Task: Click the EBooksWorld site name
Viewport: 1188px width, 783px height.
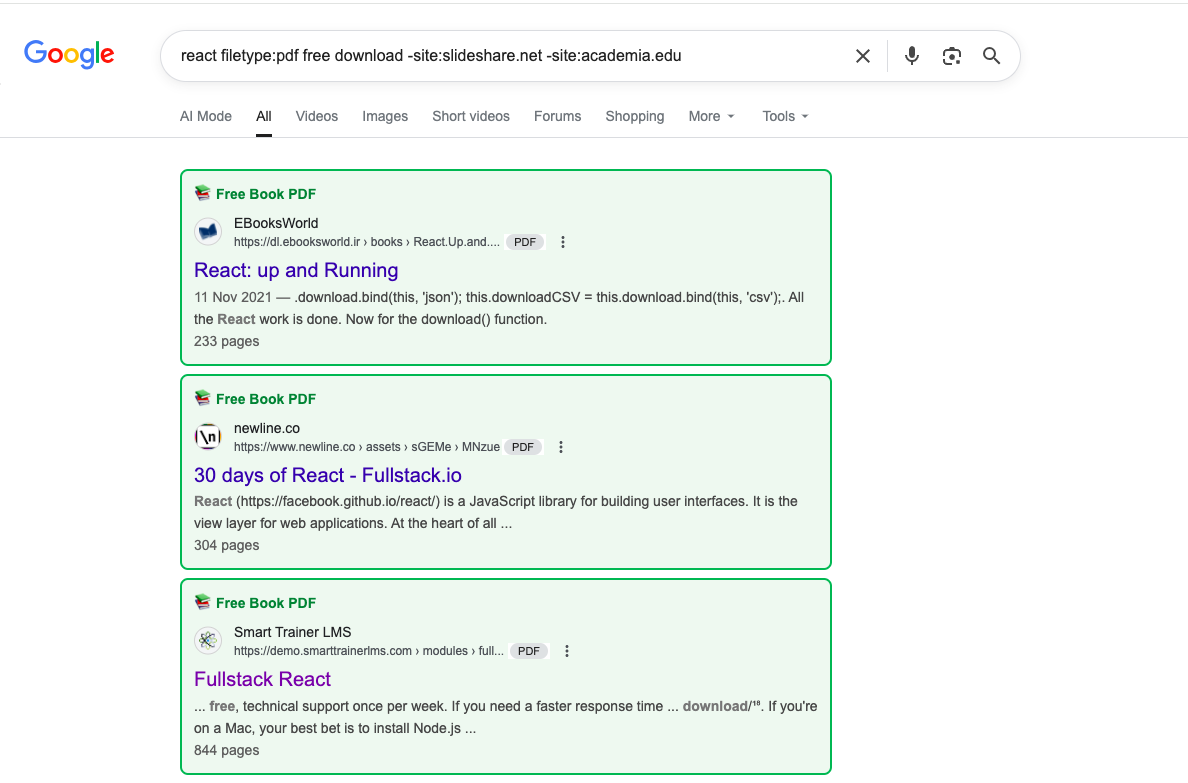Action: (x=276, y=223)
